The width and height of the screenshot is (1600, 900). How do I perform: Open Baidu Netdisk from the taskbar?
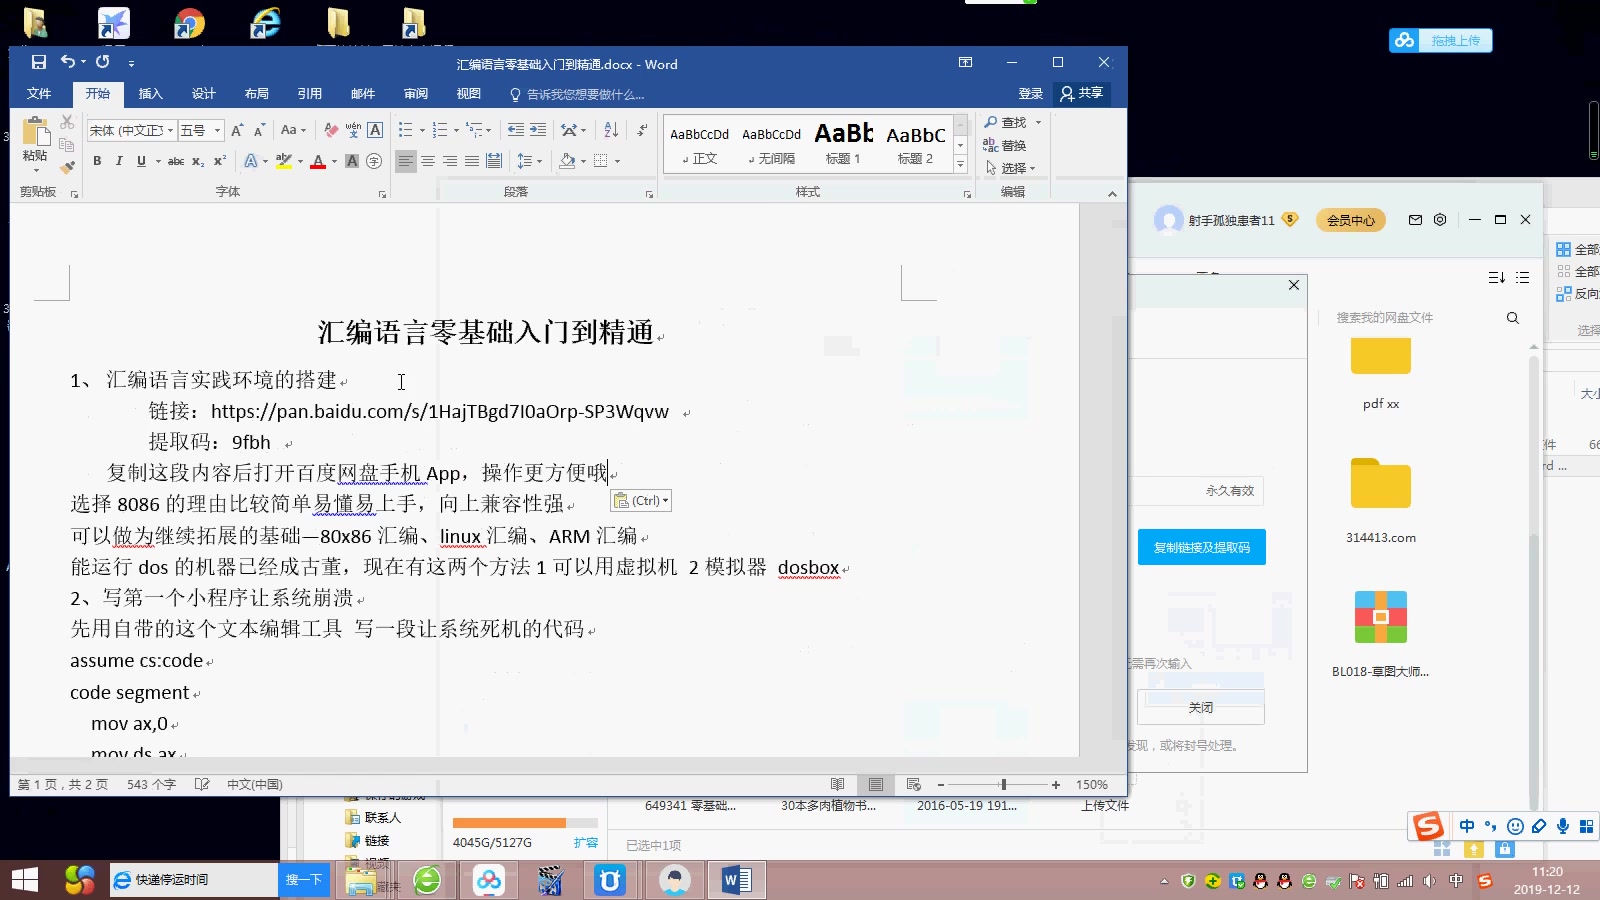[489, 880]
